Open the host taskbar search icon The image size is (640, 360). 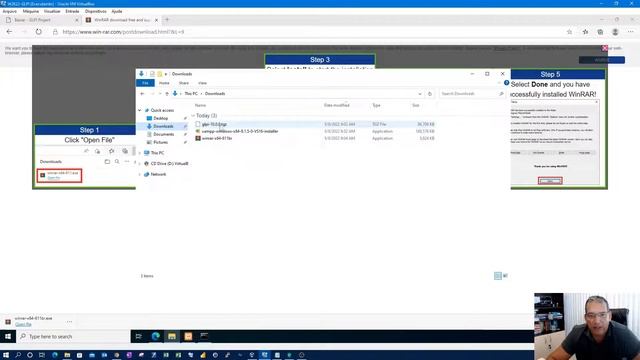18,355
